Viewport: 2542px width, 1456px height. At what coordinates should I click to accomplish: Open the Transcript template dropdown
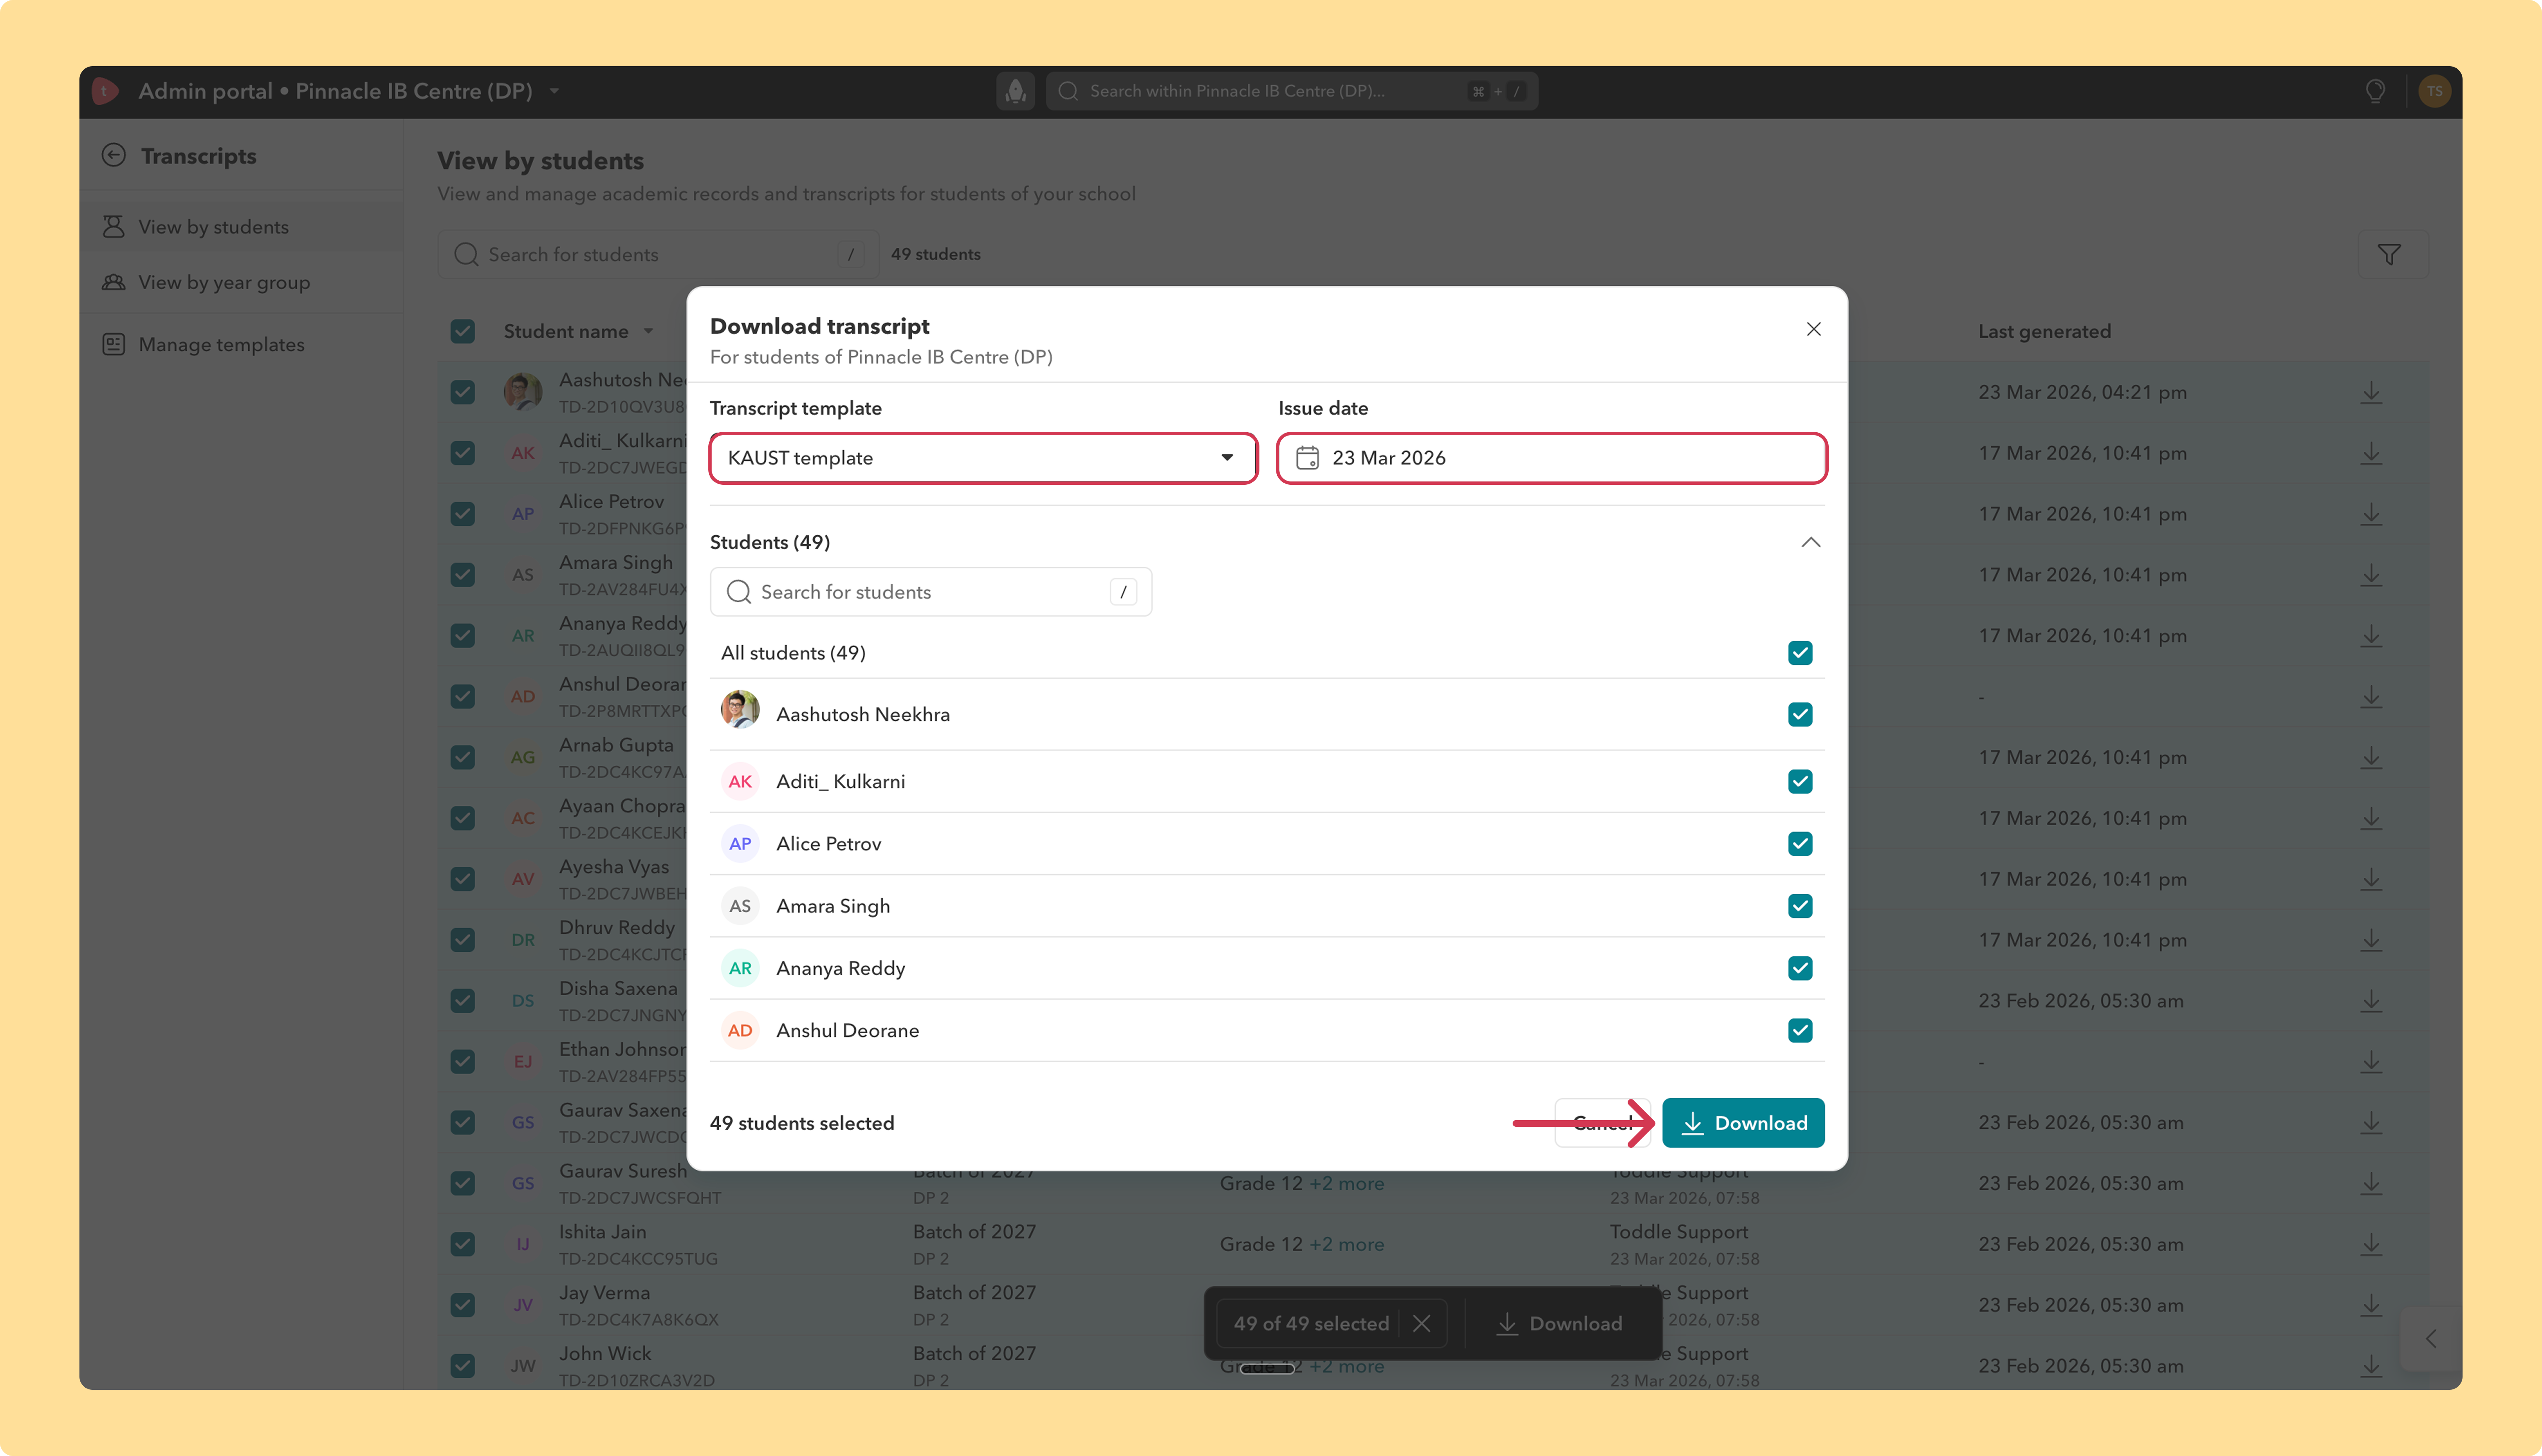pyautogui.click(x=983, y=458)
